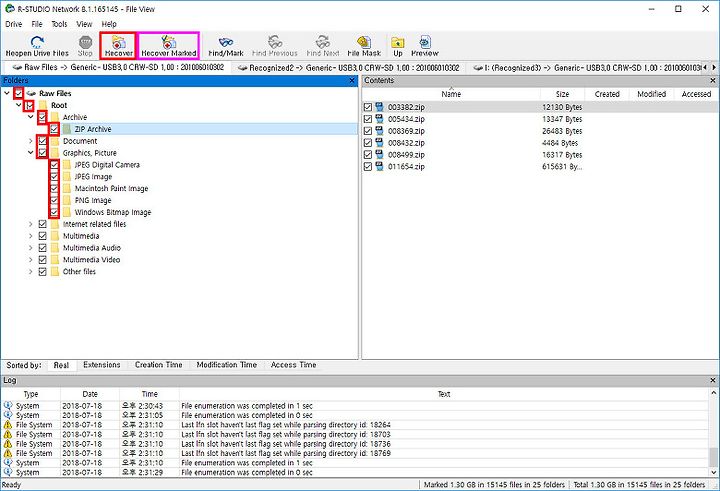Select the Macintosh Paint Image folder

(112, 188)
